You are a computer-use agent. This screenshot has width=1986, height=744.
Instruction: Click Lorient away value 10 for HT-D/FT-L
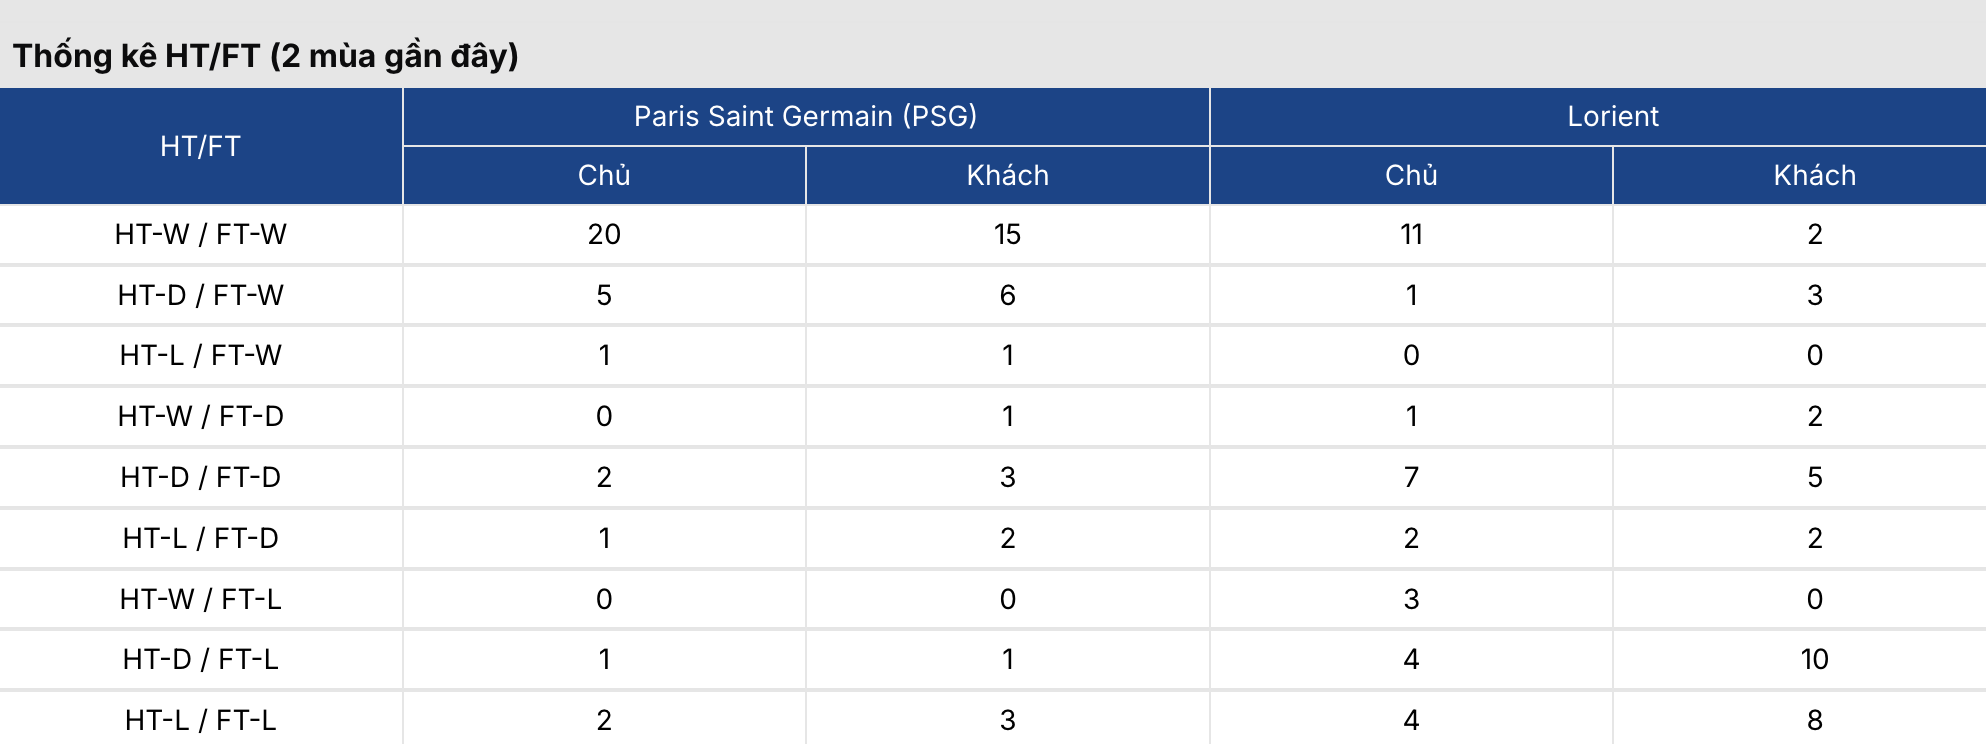pyautogui.click(x=1814, y=659)
